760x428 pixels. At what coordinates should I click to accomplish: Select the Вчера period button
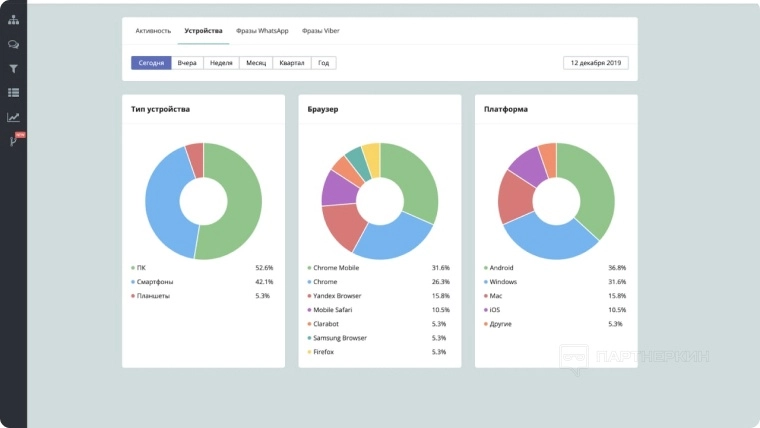coord(187,63)
